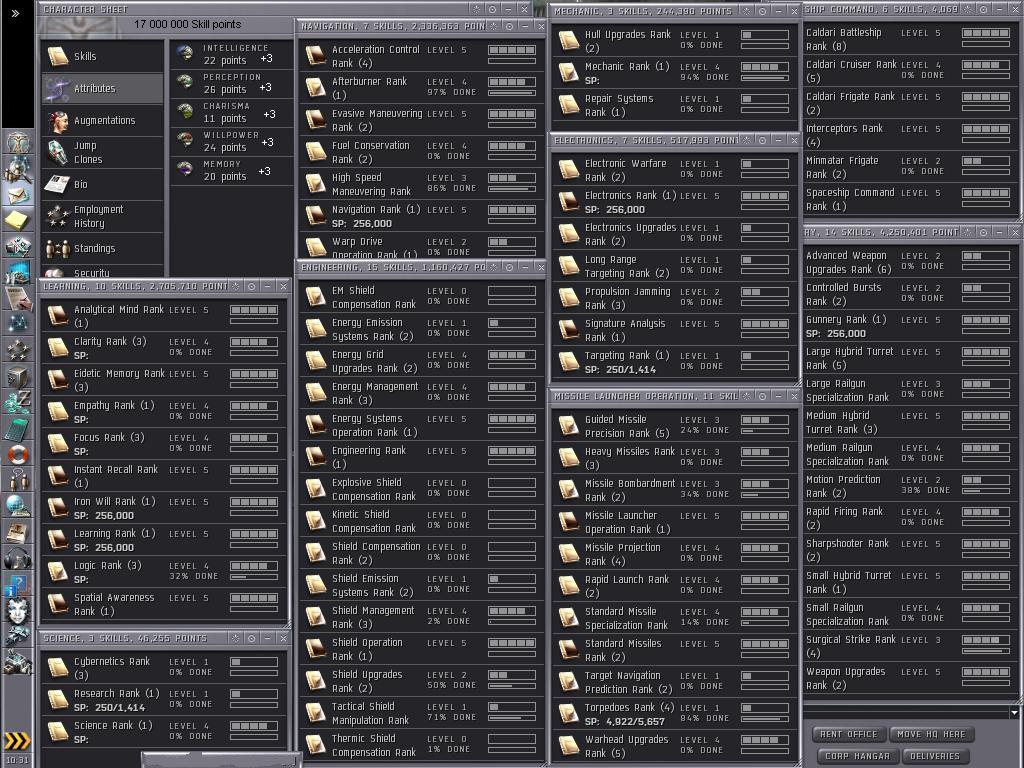The image size is (1024, 768).
Task: Click scroll down arrow above Rent Office
Action: pyautogui.click(x=1014, y=712)
